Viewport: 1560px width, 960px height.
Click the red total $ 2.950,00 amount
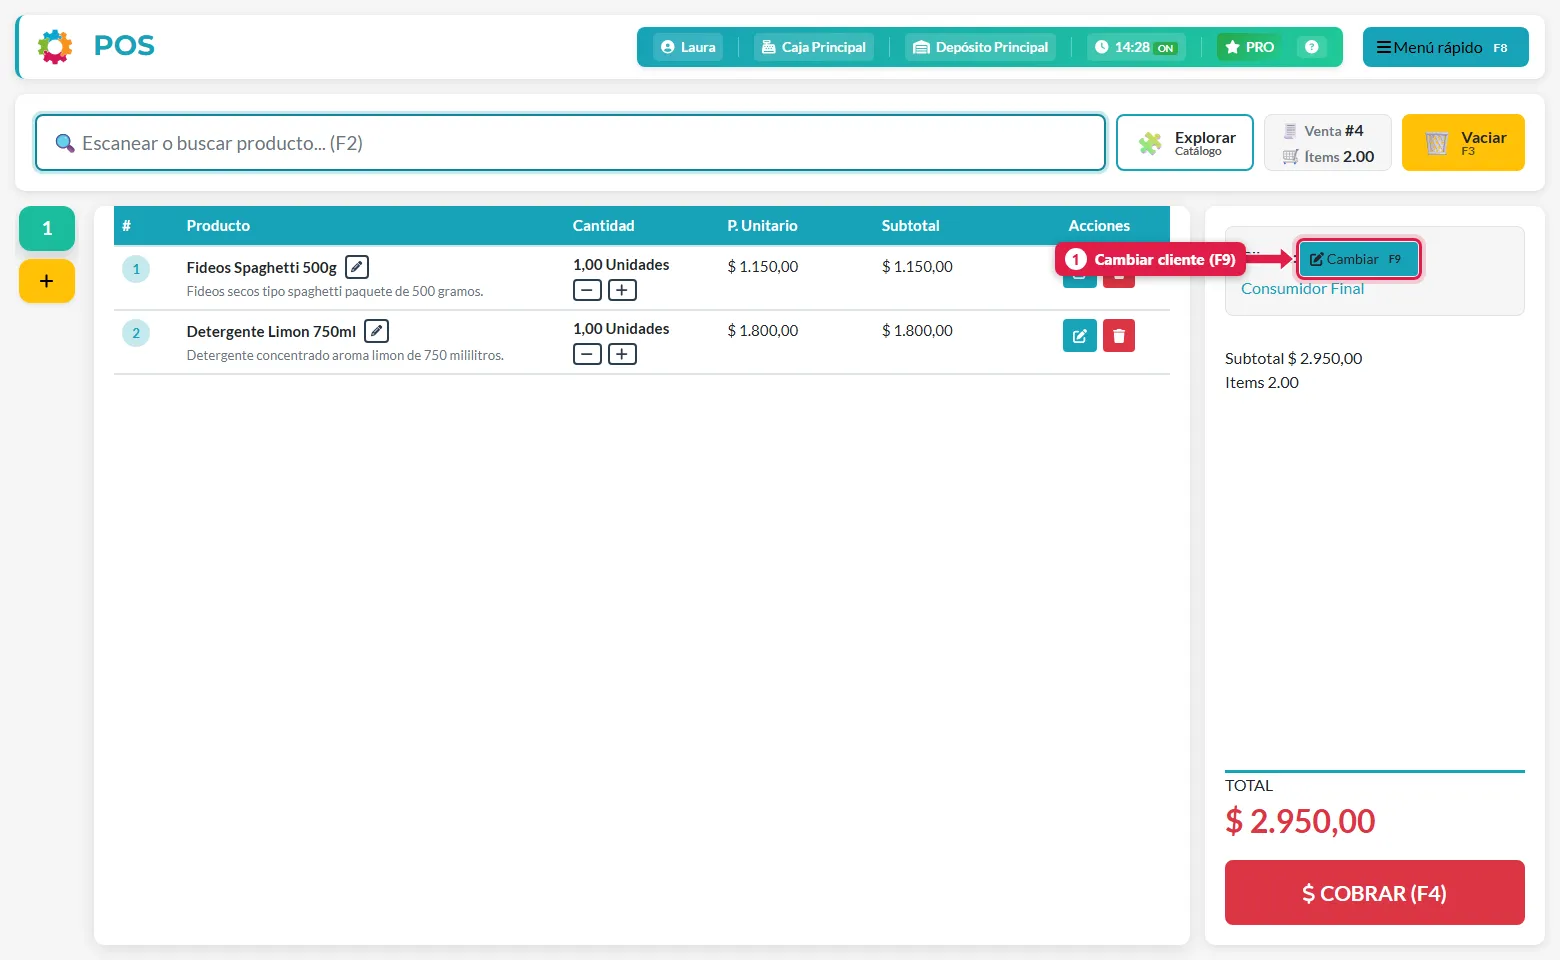click(x=1300, y=821)
